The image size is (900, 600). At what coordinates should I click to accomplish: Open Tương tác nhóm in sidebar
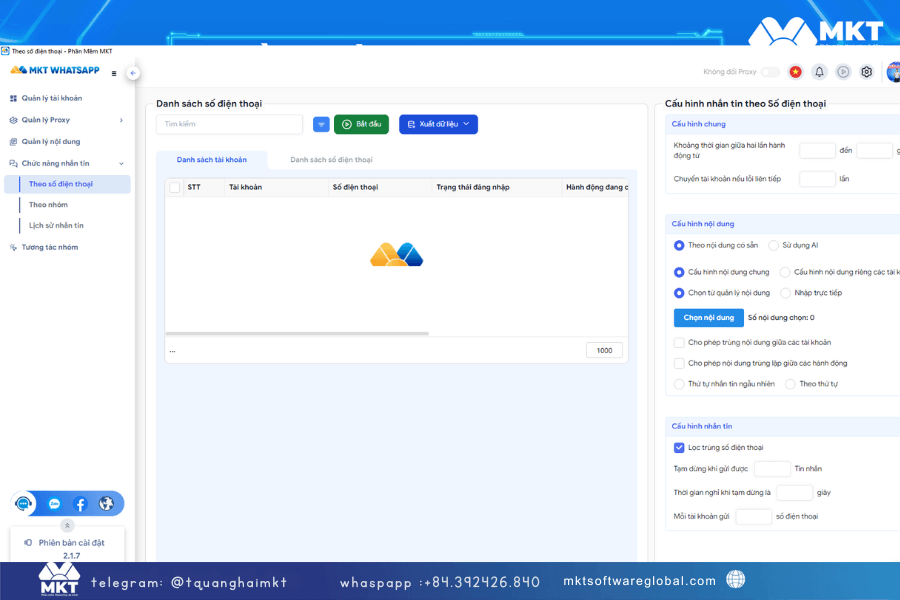[x=49, y=247]
